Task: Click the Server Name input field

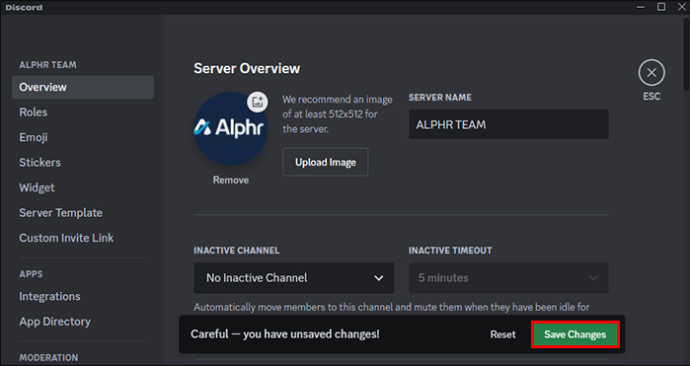Action: 509,124
